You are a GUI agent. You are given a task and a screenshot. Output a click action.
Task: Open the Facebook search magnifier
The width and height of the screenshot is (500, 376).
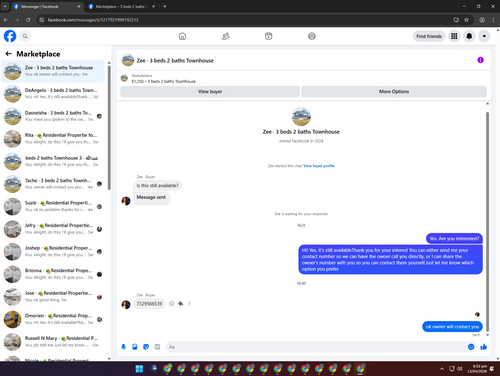pyautogui.click(x=25, y=36)
